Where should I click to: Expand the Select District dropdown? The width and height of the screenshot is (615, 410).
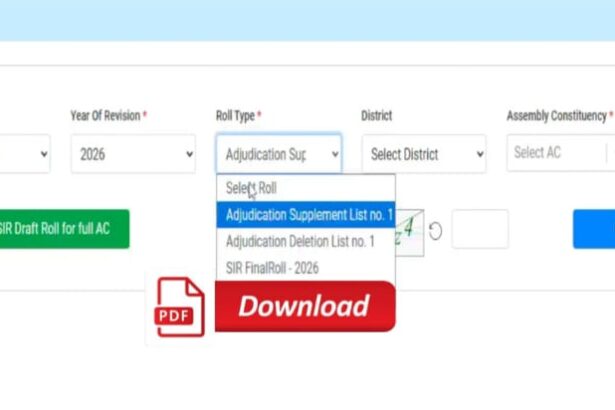point(423,154)
